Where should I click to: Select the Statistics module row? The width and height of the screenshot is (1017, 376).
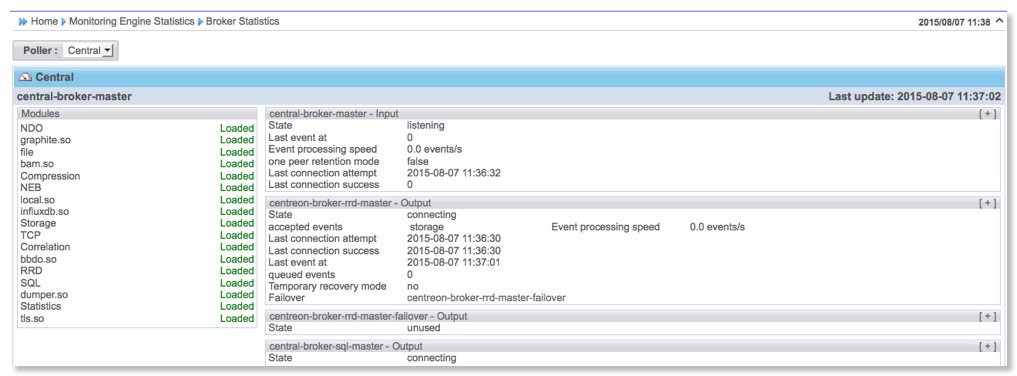(137, 306)
